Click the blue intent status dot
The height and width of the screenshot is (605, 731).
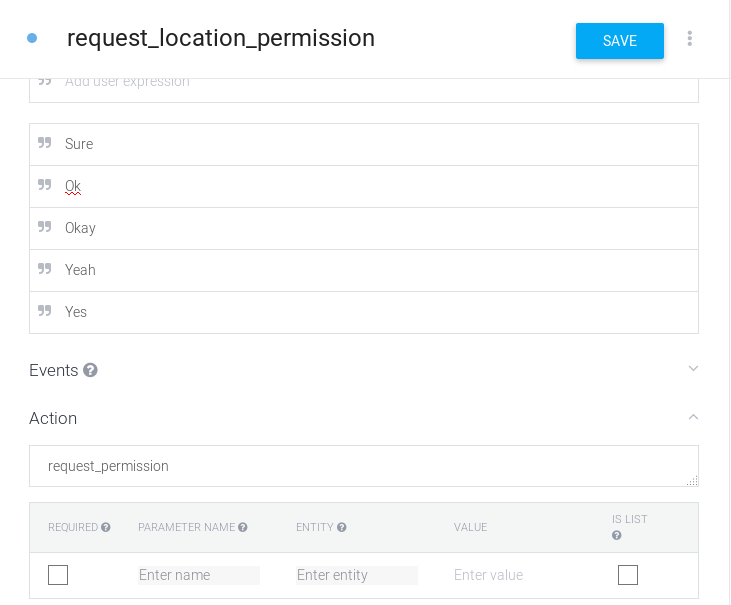(x=32, y=38)
